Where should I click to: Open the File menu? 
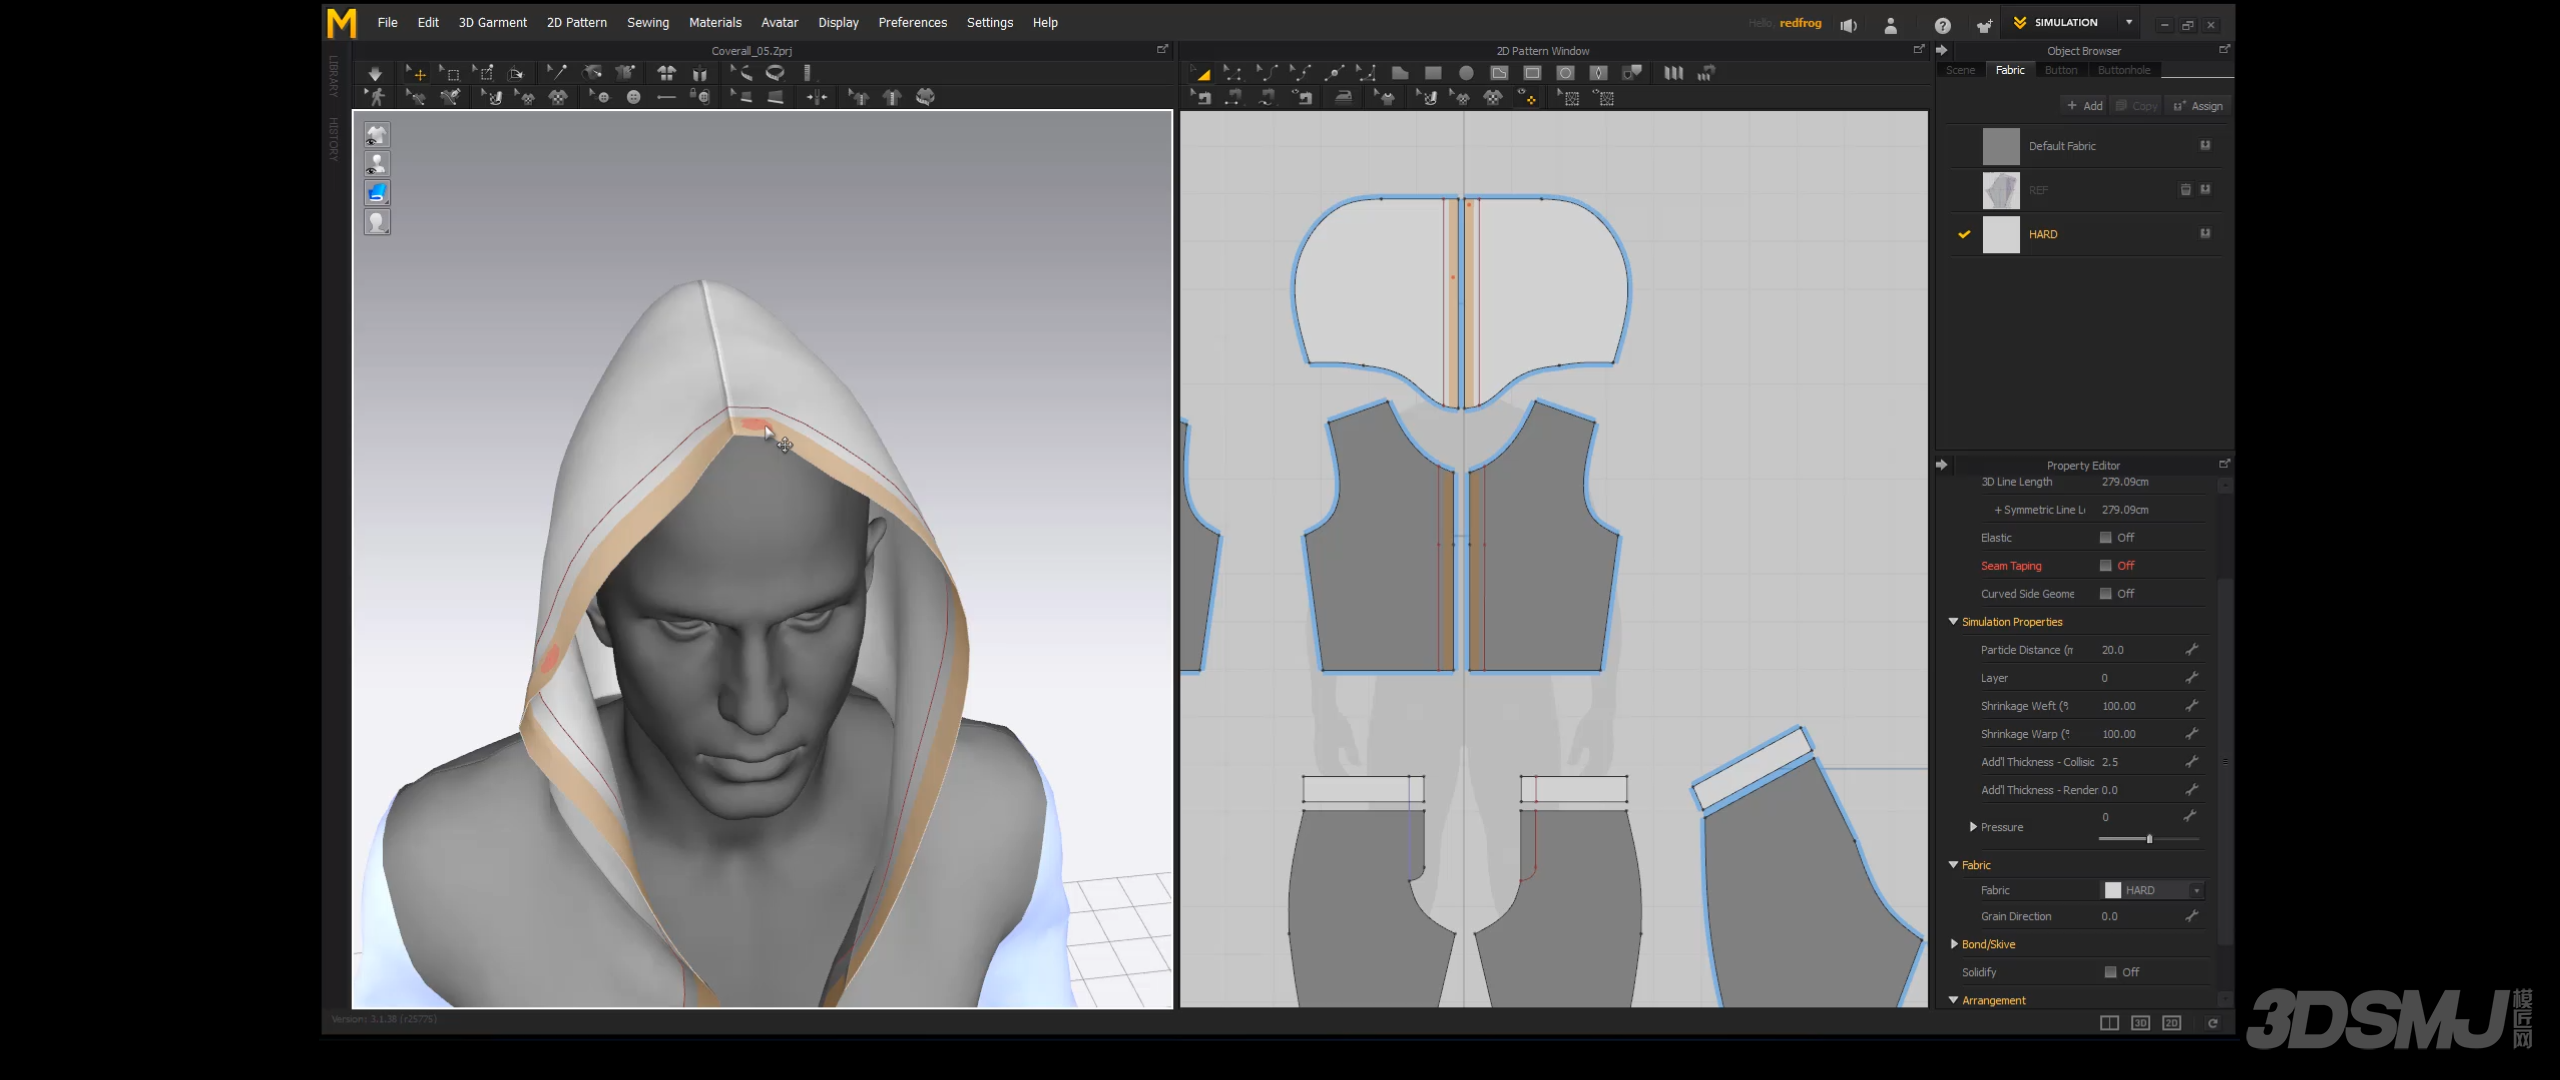[387, 22]
